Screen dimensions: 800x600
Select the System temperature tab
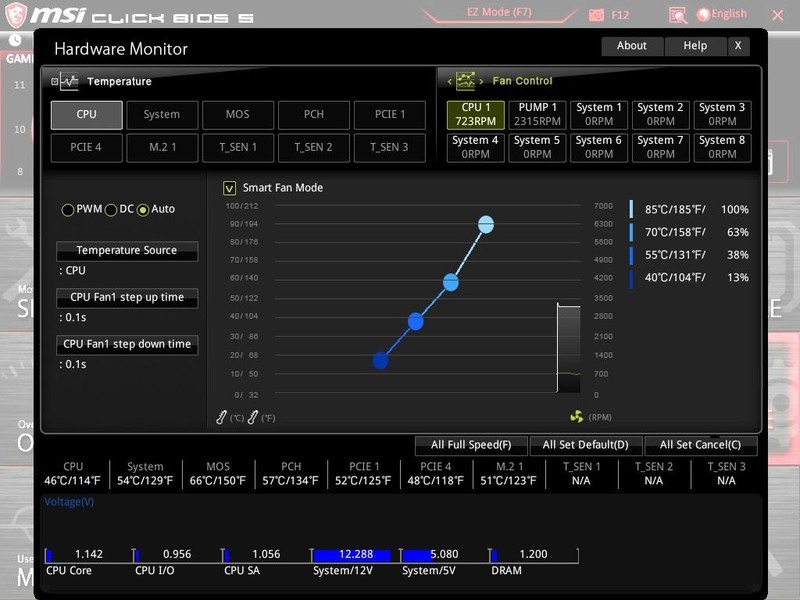(x=162, y=115)
